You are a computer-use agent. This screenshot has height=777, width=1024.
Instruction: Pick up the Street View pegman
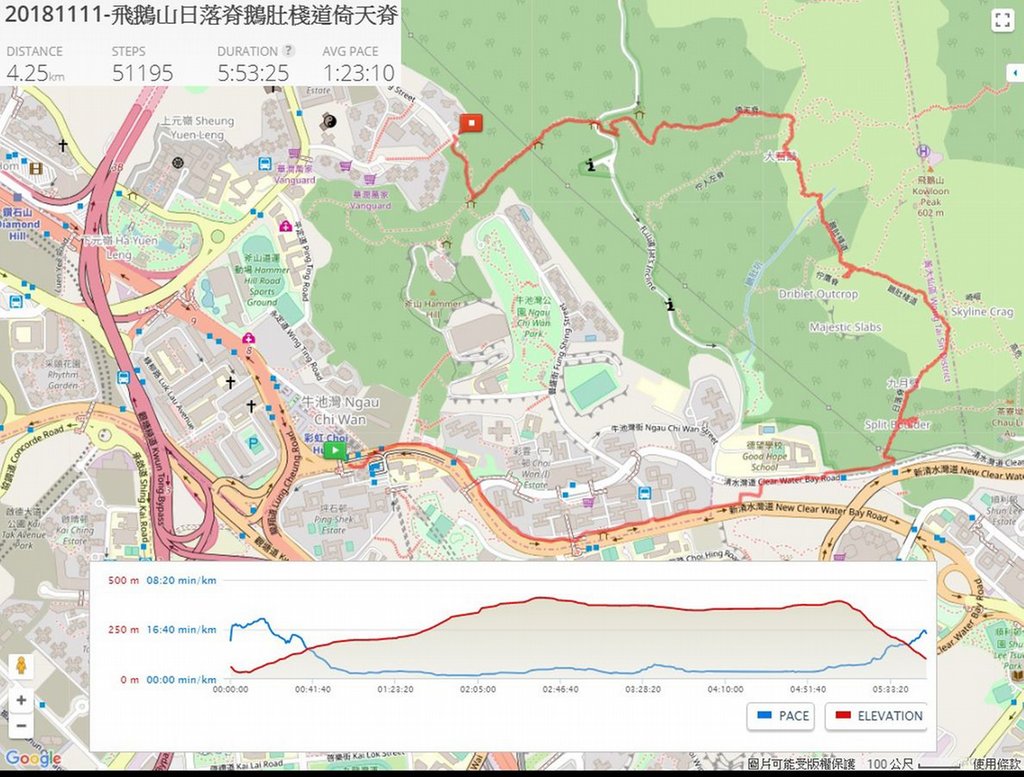coord(21,666)
